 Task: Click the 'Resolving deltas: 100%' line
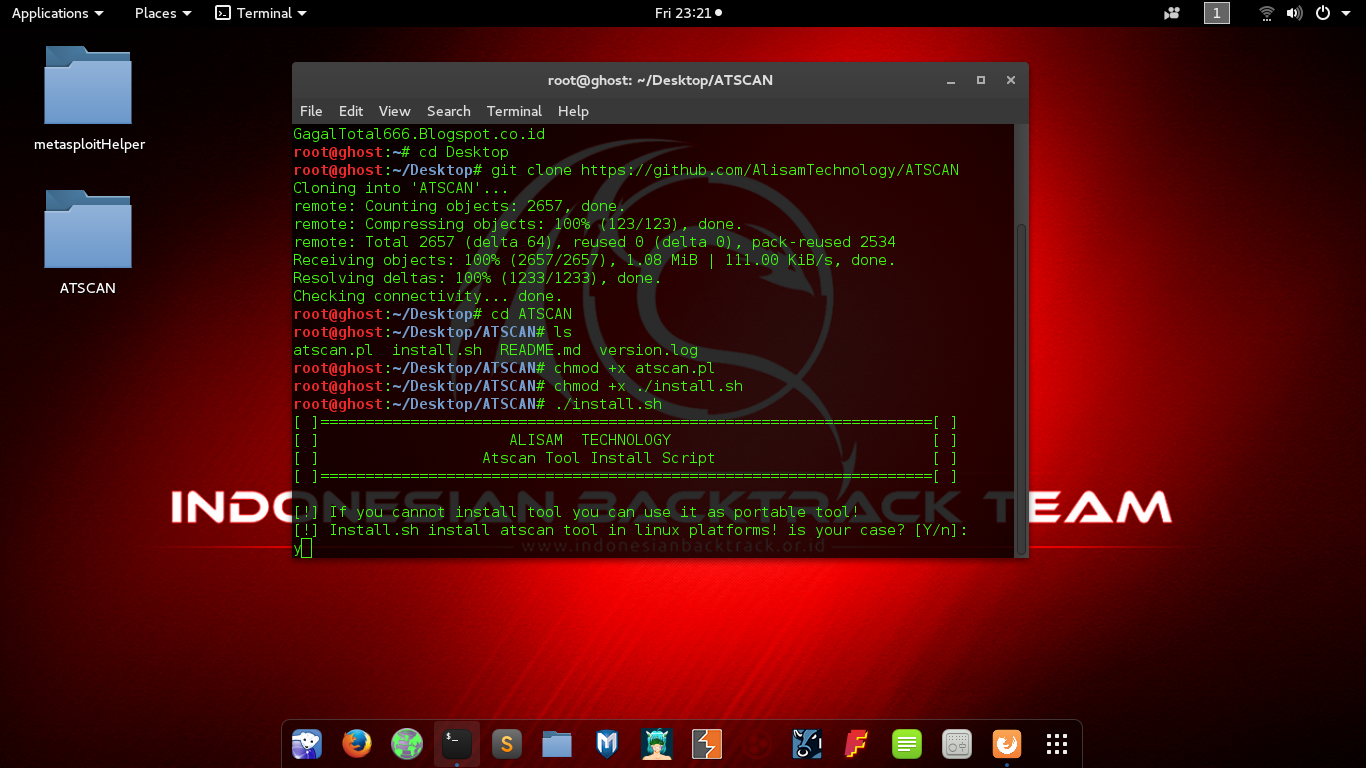[477, 278]
